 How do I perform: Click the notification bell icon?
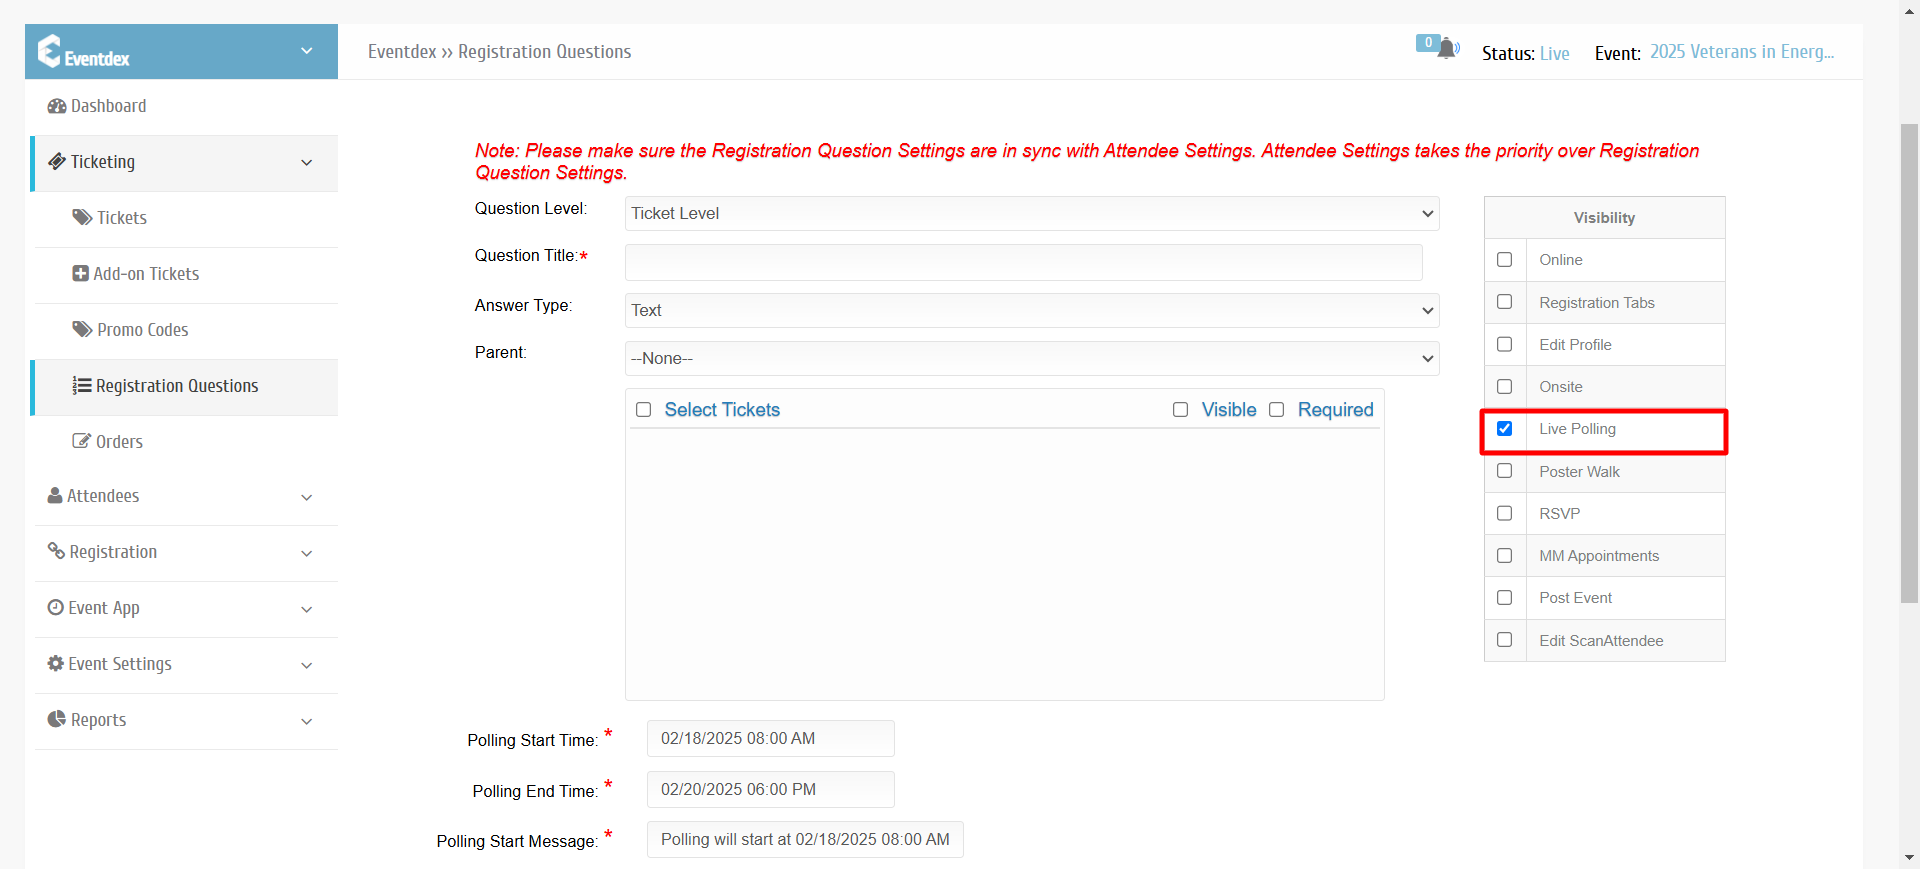click(x=1447, y=49)
